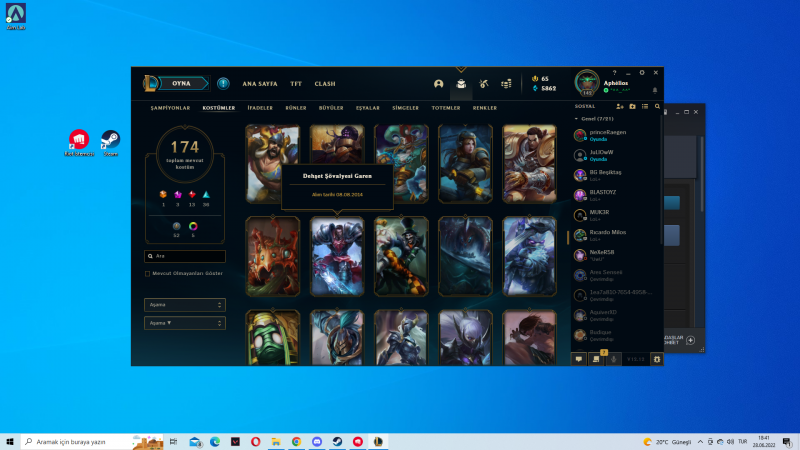Click the Aphelios summoner profile avatar
The height and width of the screenshot is (450, 800).
(x=587, y=83)
